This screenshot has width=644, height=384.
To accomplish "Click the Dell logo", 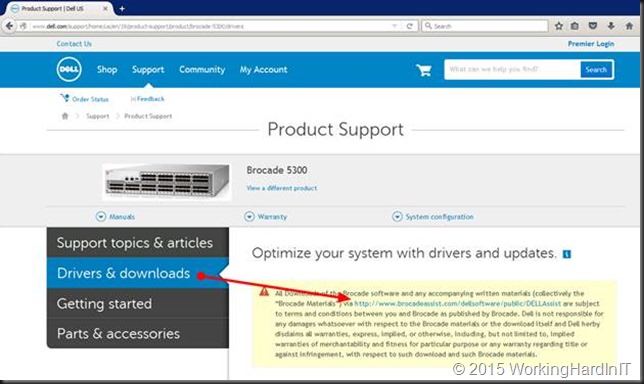I will 69,69.
